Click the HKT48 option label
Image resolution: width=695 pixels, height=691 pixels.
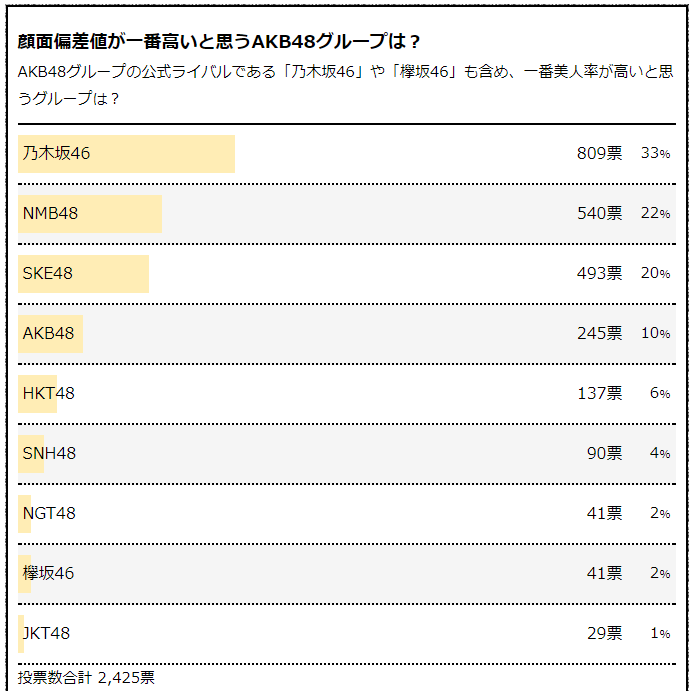tap(48, 394)
